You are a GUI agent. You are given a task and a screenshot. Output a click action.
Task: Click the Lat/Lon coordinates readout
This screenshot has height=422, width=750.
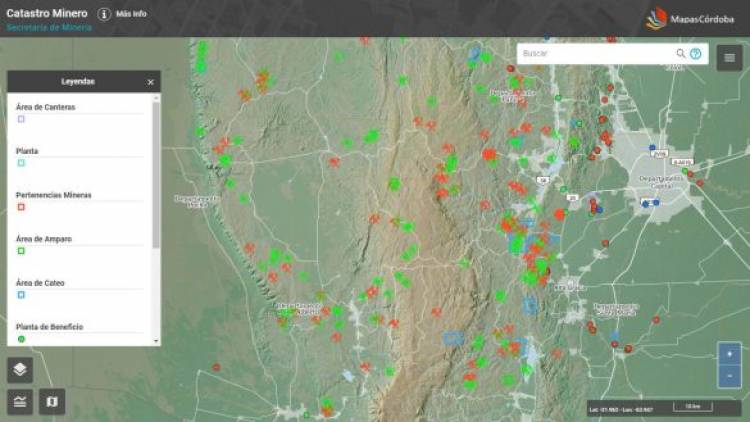[621, 410]
